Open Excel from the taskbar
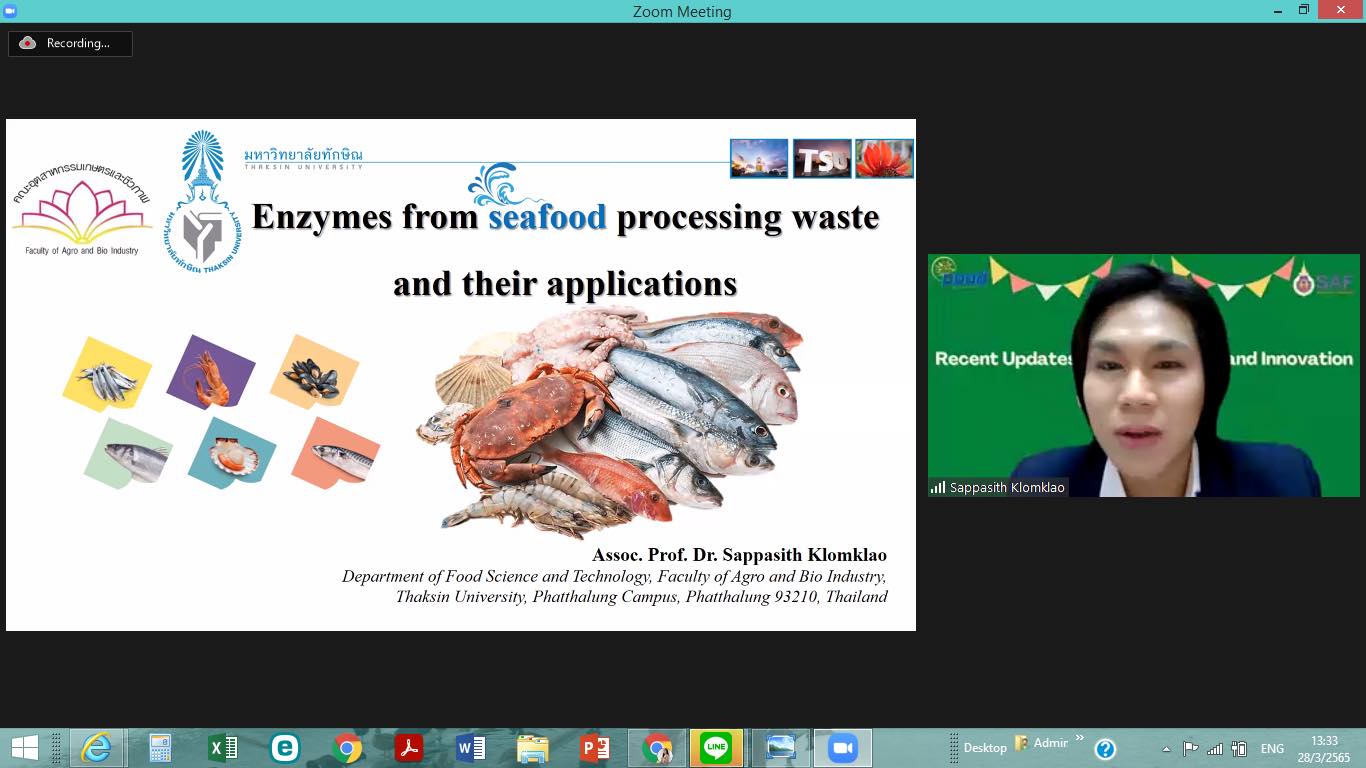The height and width of the screenshot is (768, 1366). [x=222, y=748]
